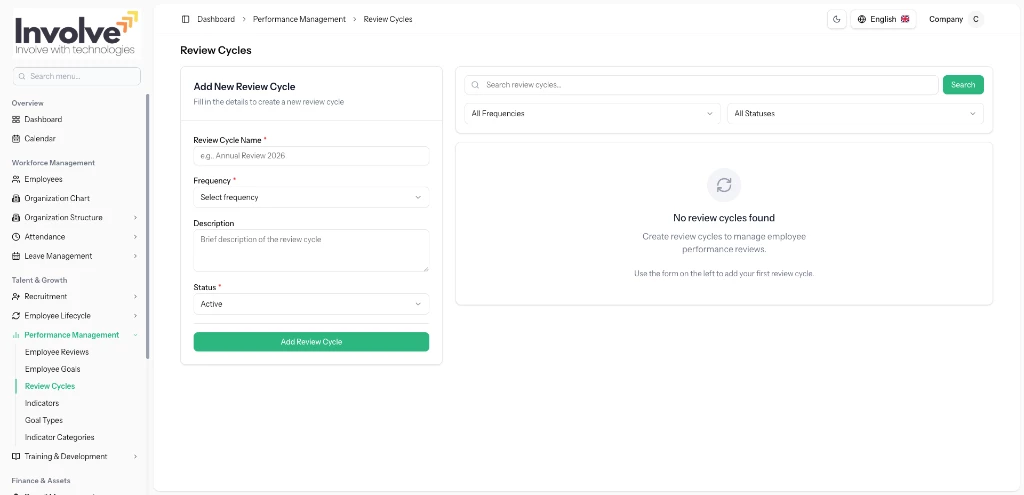Expand Leave Management submenu chevron
The image size is (1024, 495).
(135, 256)
